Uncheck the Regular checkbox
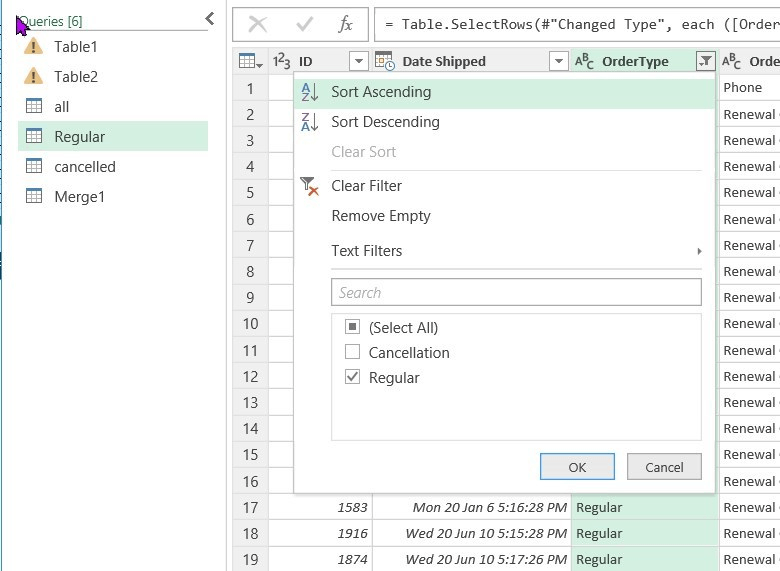Screen dimensions: 780x571 [352, 377]
